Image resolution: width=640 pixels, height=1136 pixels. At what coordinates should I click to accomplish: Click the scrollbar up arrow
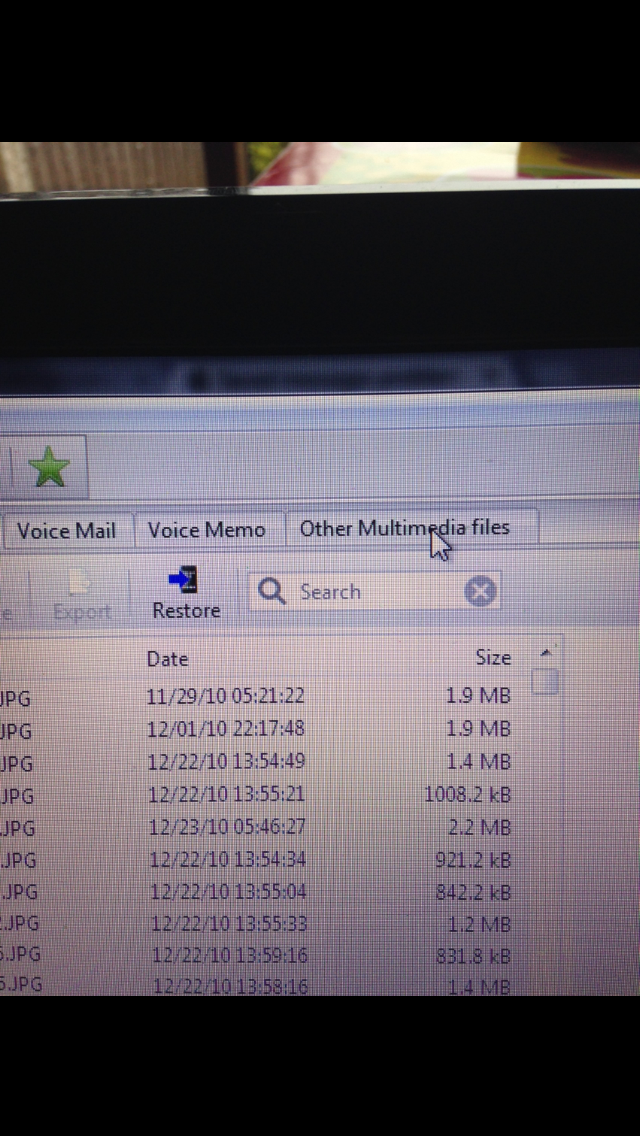tap(547, 653)
